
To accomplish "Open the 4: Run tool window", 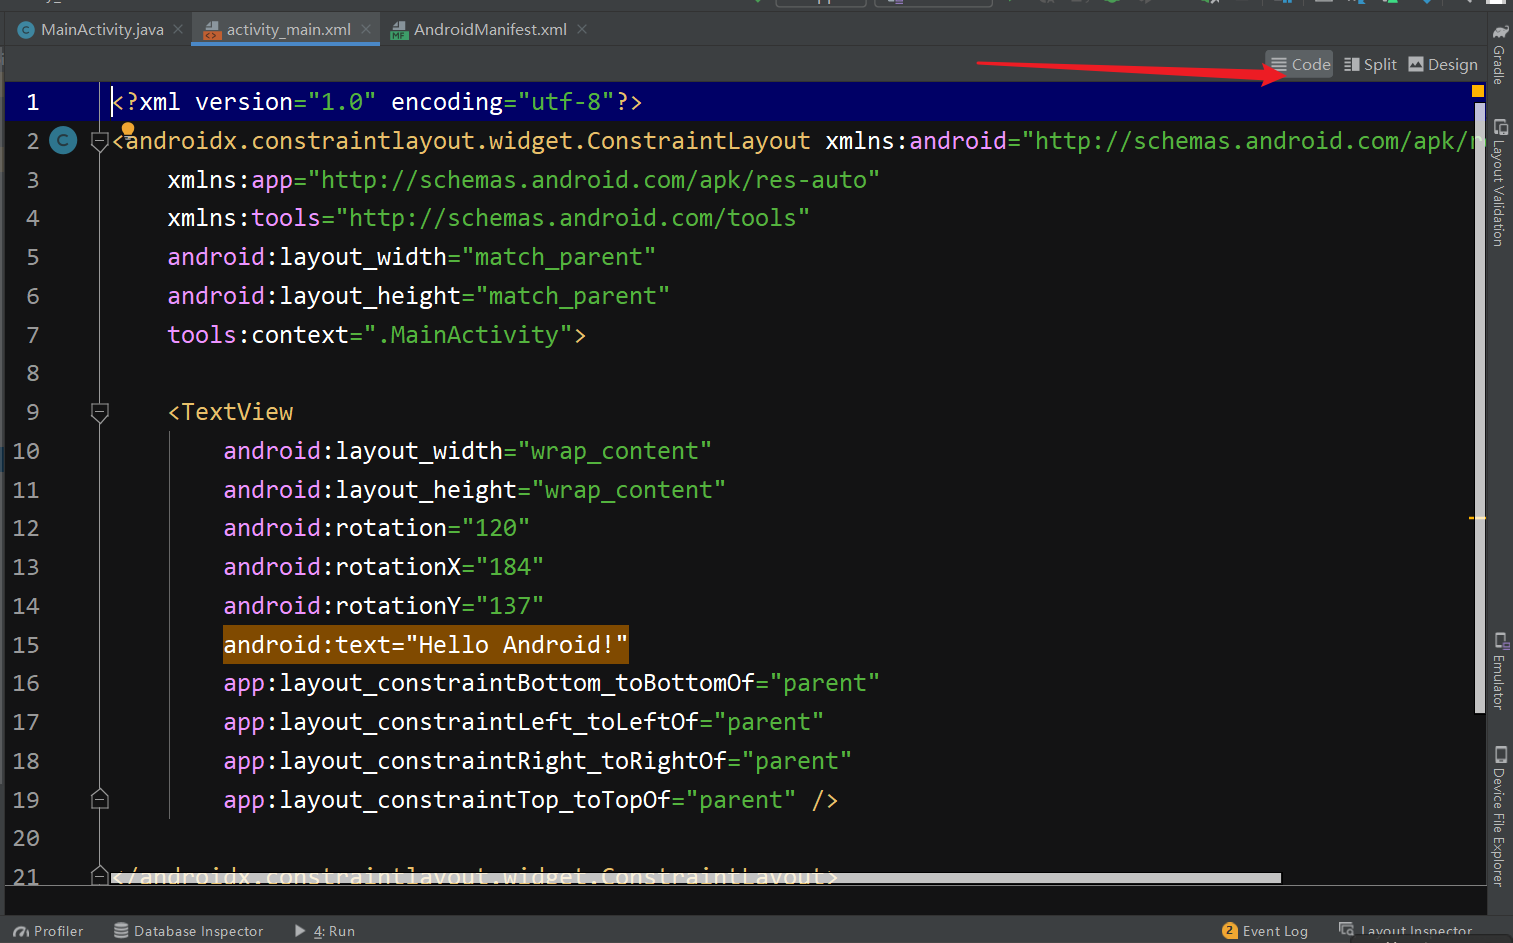I will coord(325,931).
